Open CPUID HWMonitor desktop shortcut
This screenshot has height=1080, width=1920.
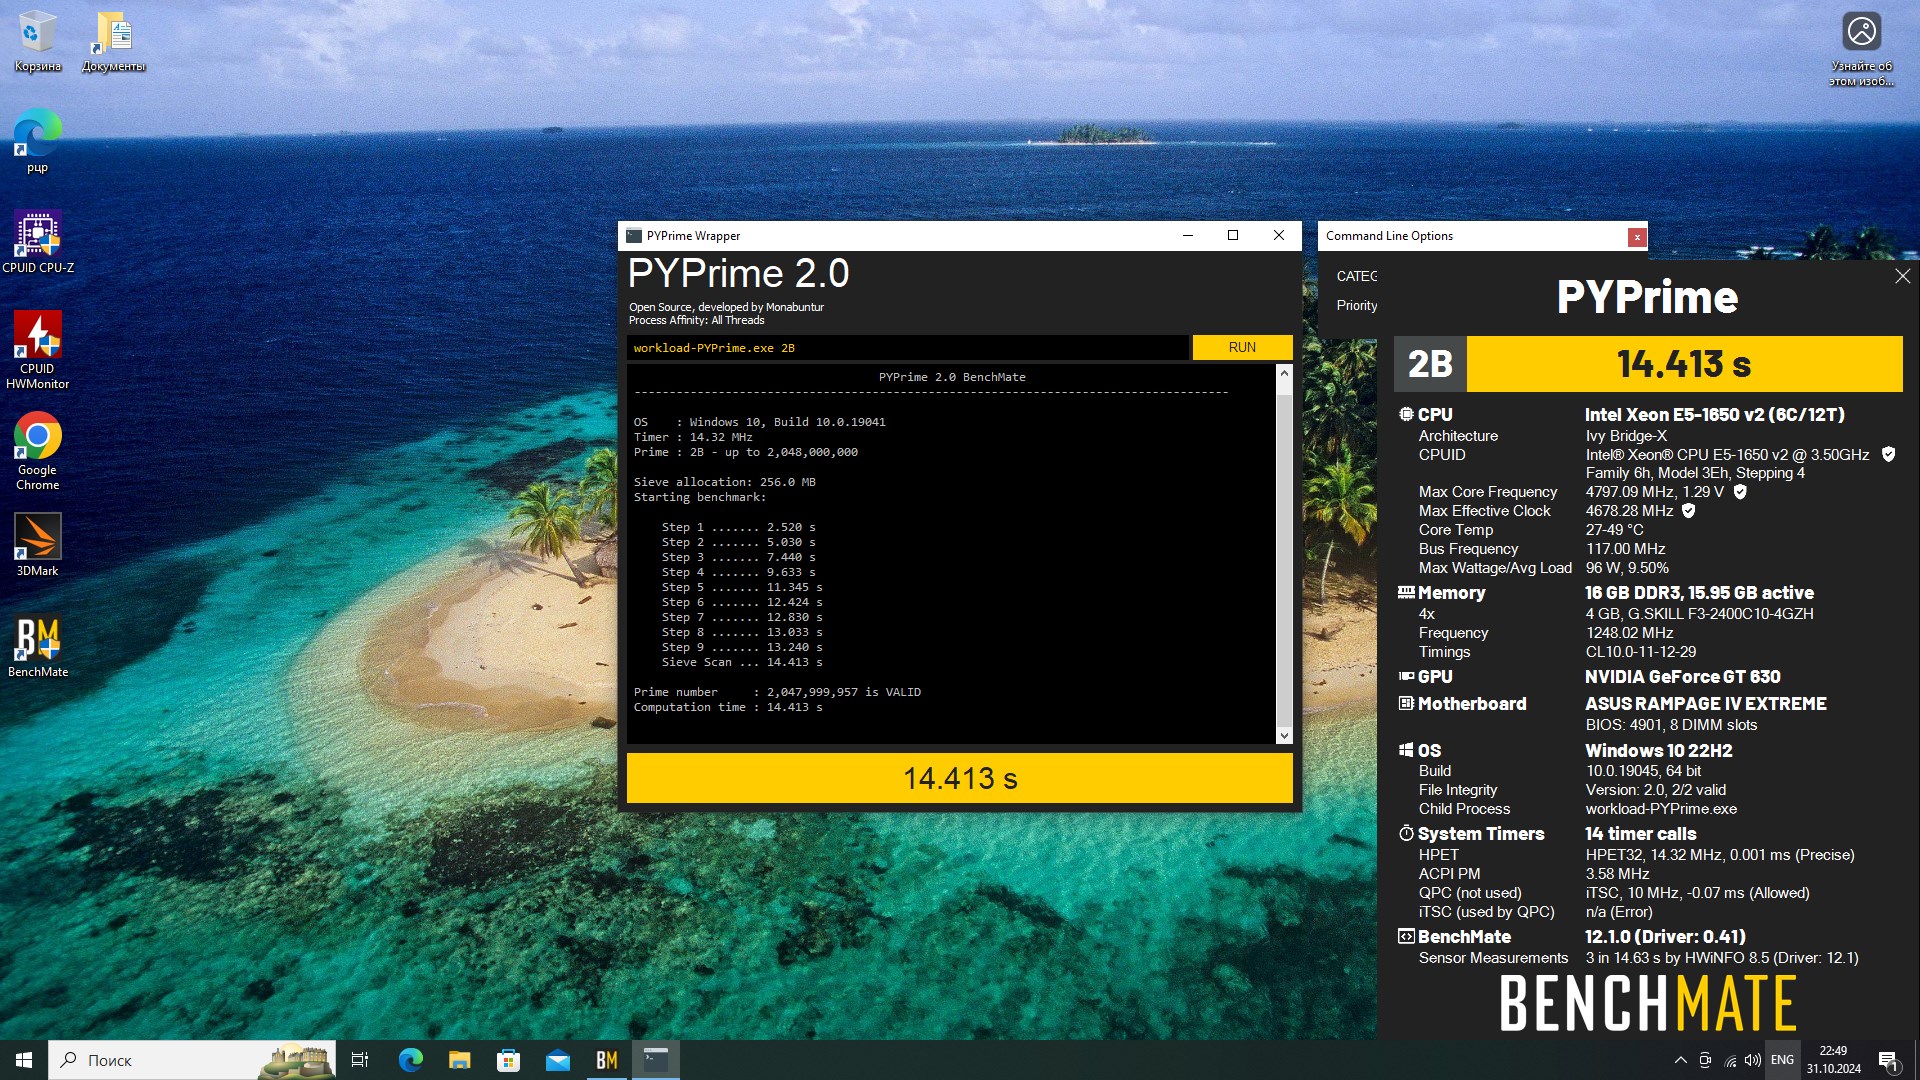[37, 349]
